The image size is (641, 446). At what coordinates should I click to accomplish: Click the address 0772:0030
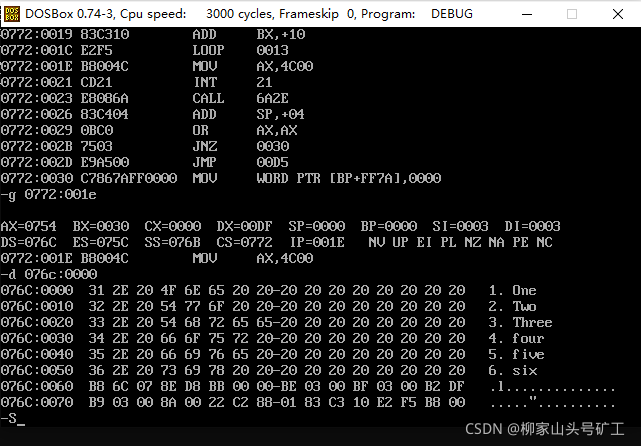coord(37,178)
